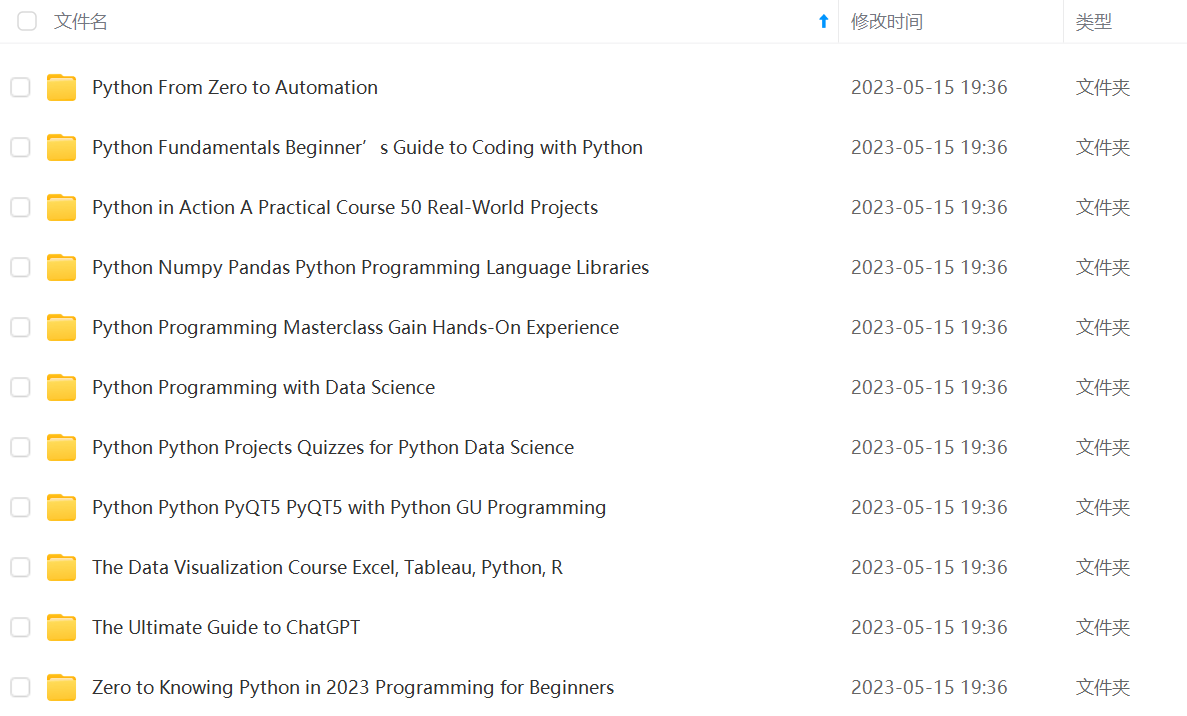Click folder icon beside The Ultimate Guide to ChatGPT

tap(62, 628)
